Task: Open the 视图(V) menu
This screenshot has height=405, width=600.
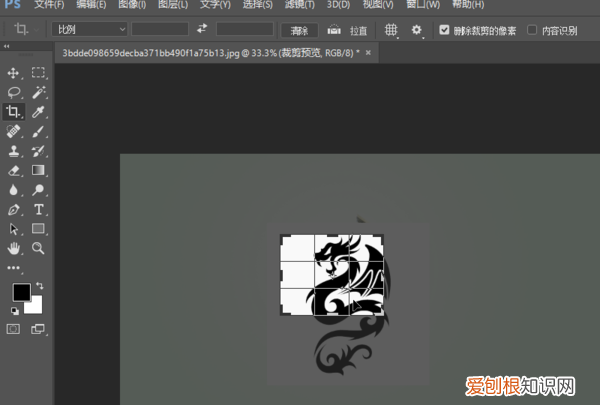Action: 378,5
